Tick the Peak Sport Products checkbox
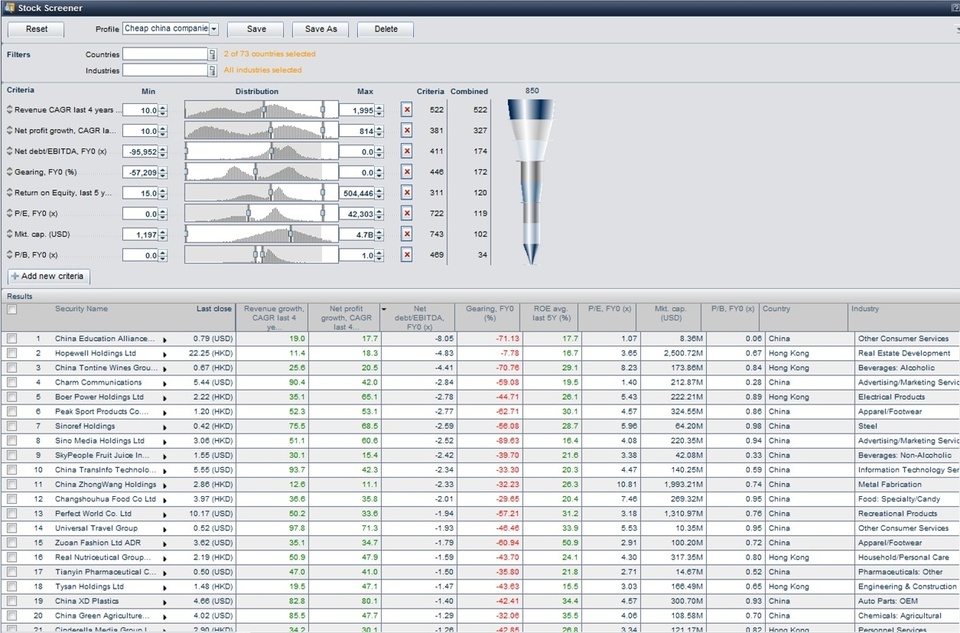Image resolution: width=960 pixels, height=633 pixels. pos(12,411)
